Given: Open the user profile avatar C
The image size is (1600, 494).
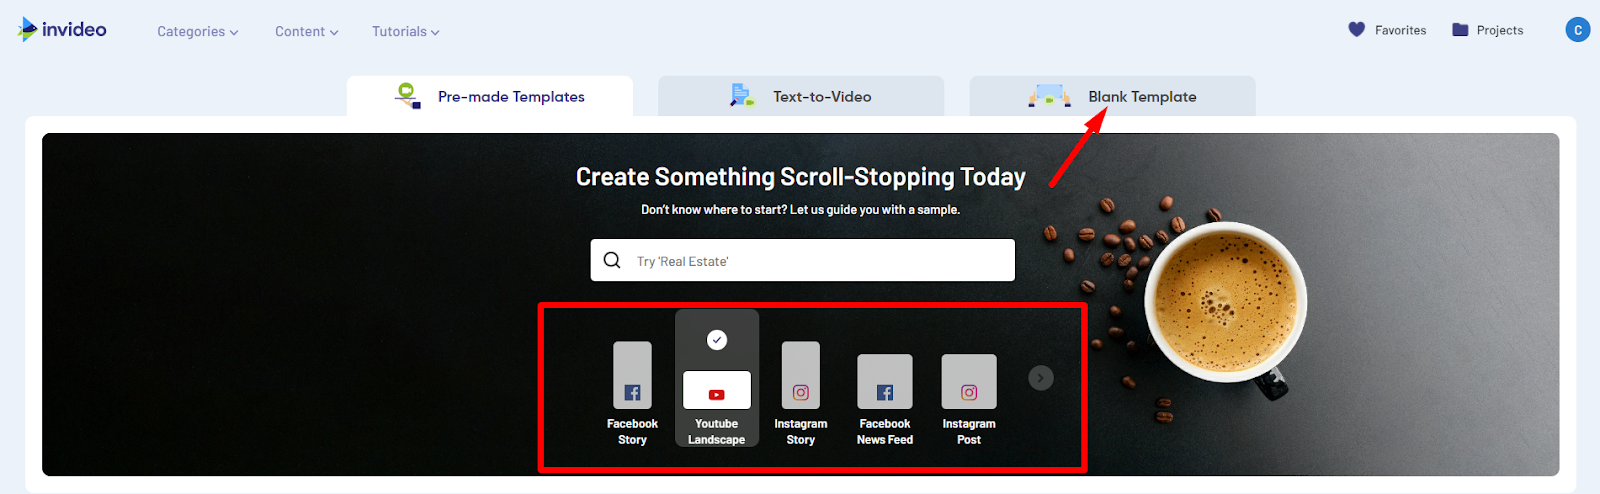Looking at the screenshot, I should point(1577,30).
